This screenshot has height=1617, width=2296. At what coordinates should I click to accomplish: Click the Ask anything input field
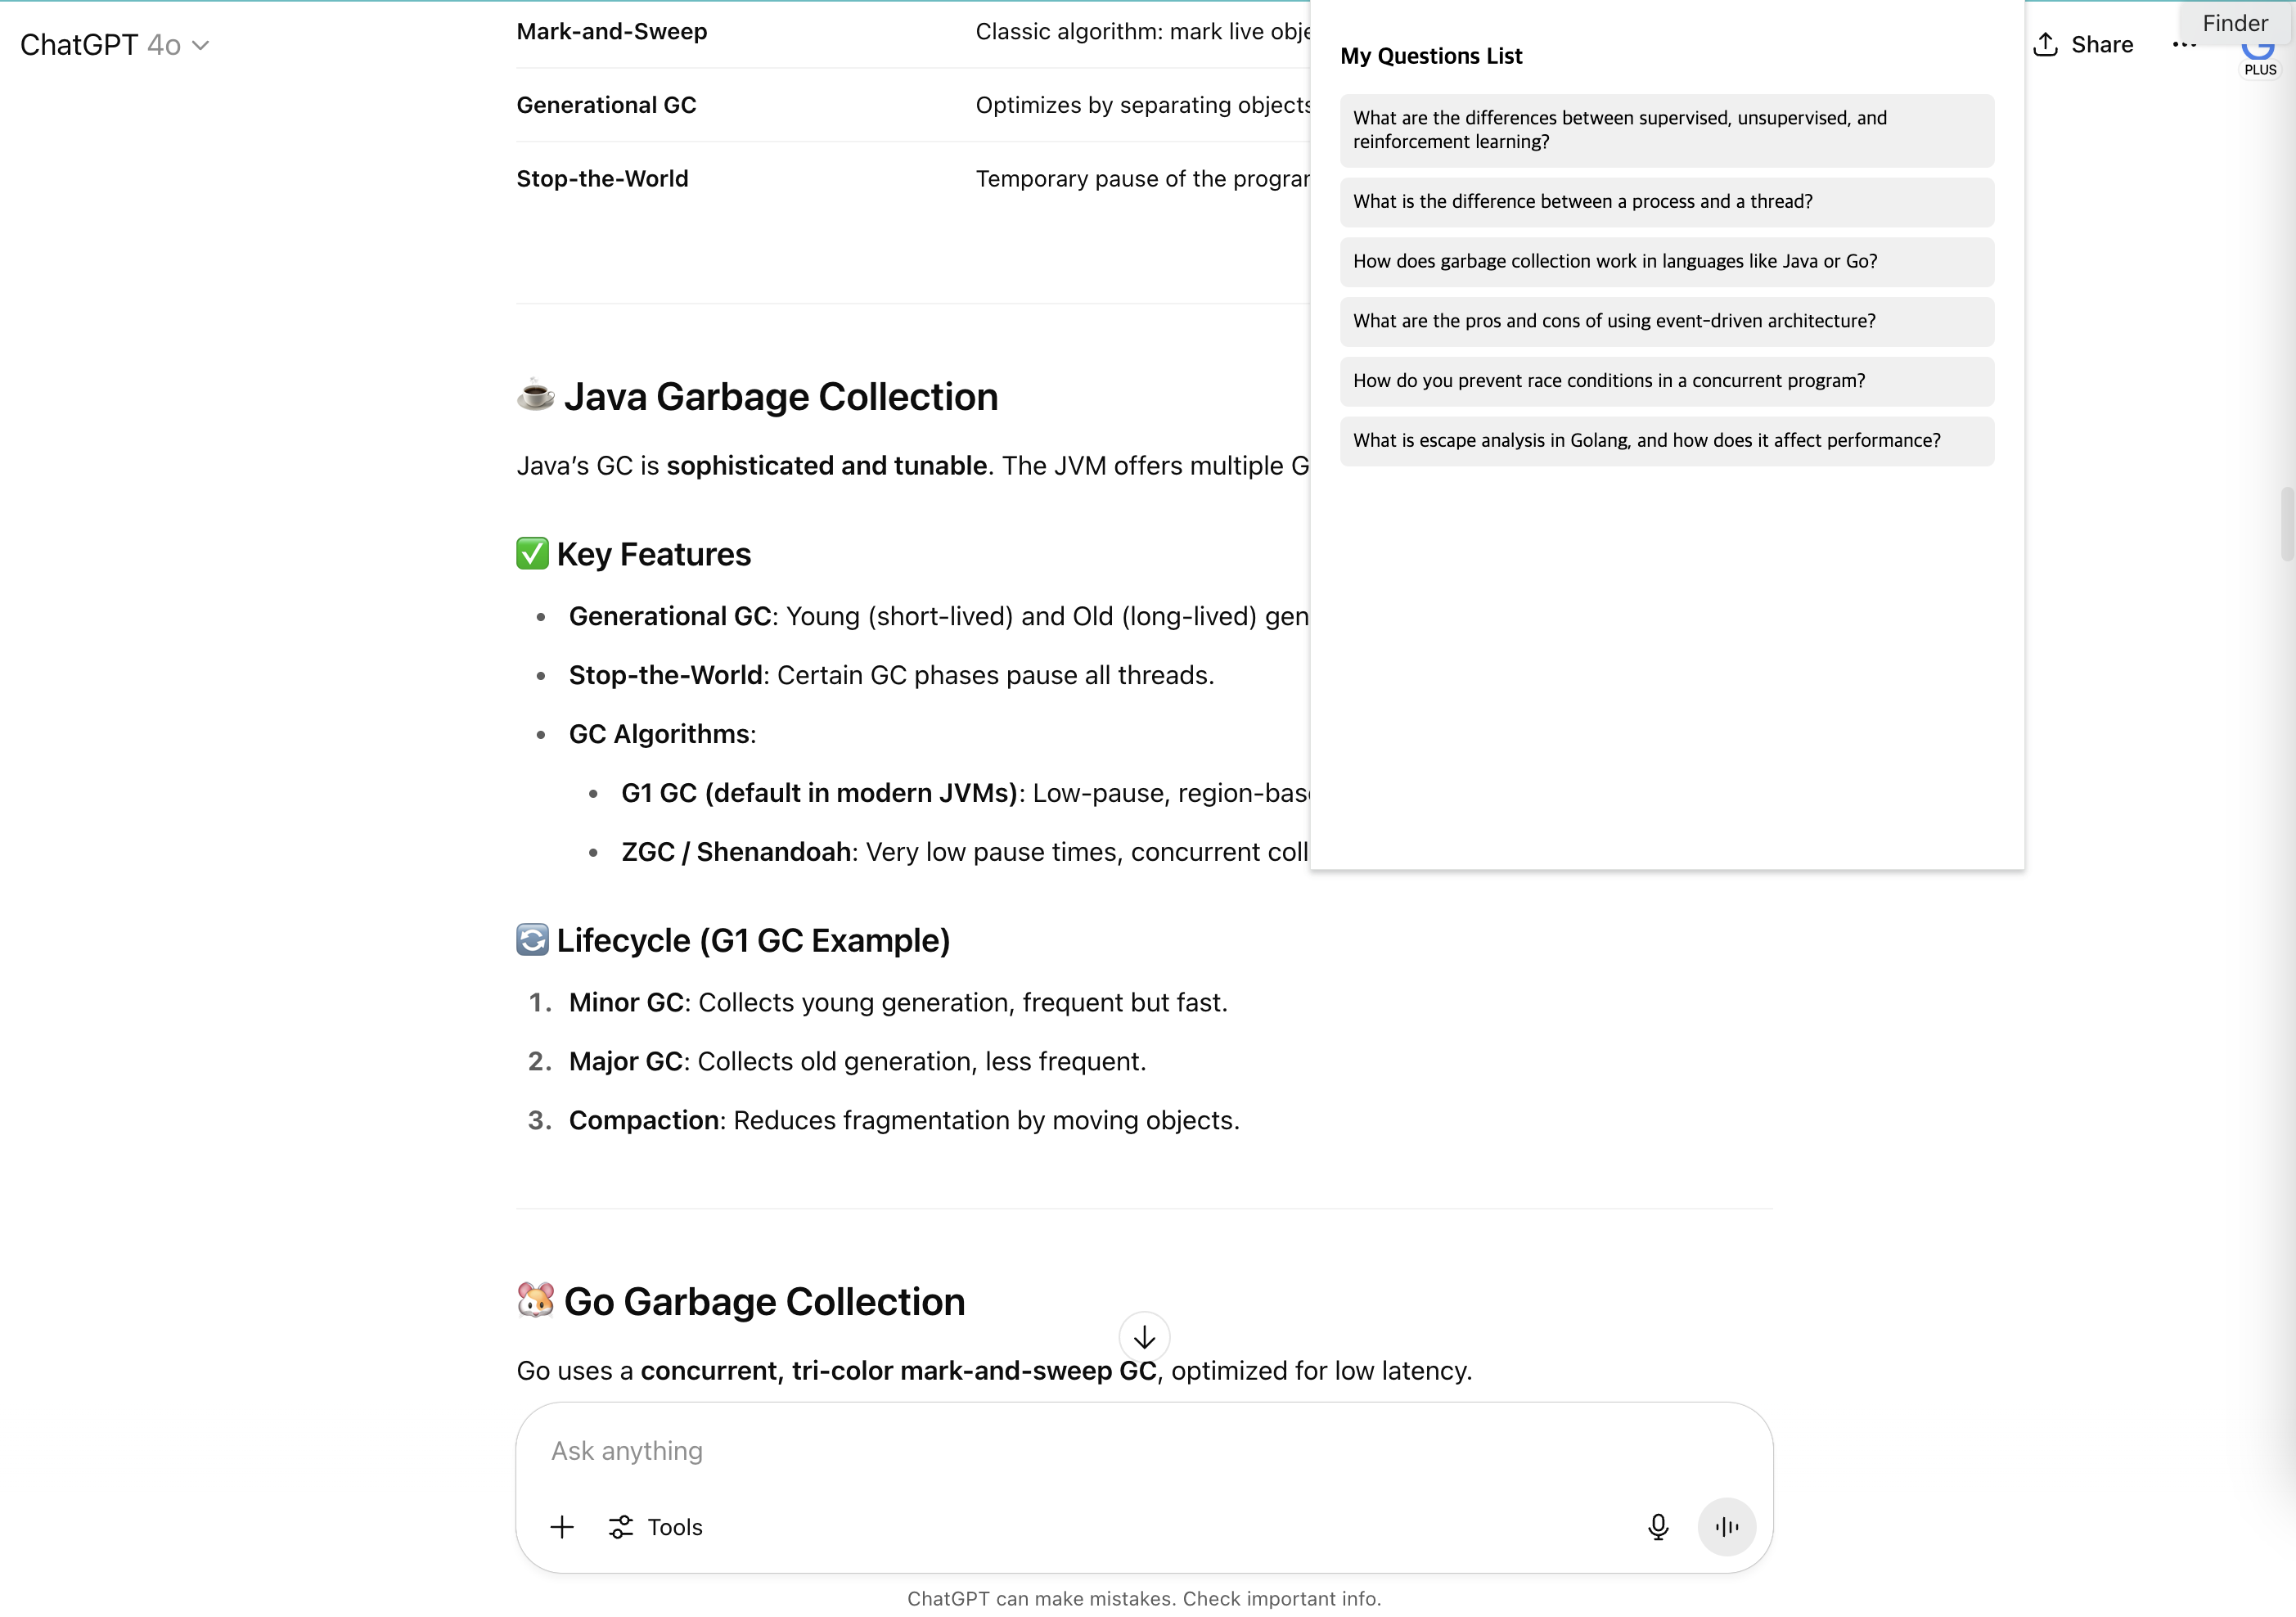[1144, 1451]
